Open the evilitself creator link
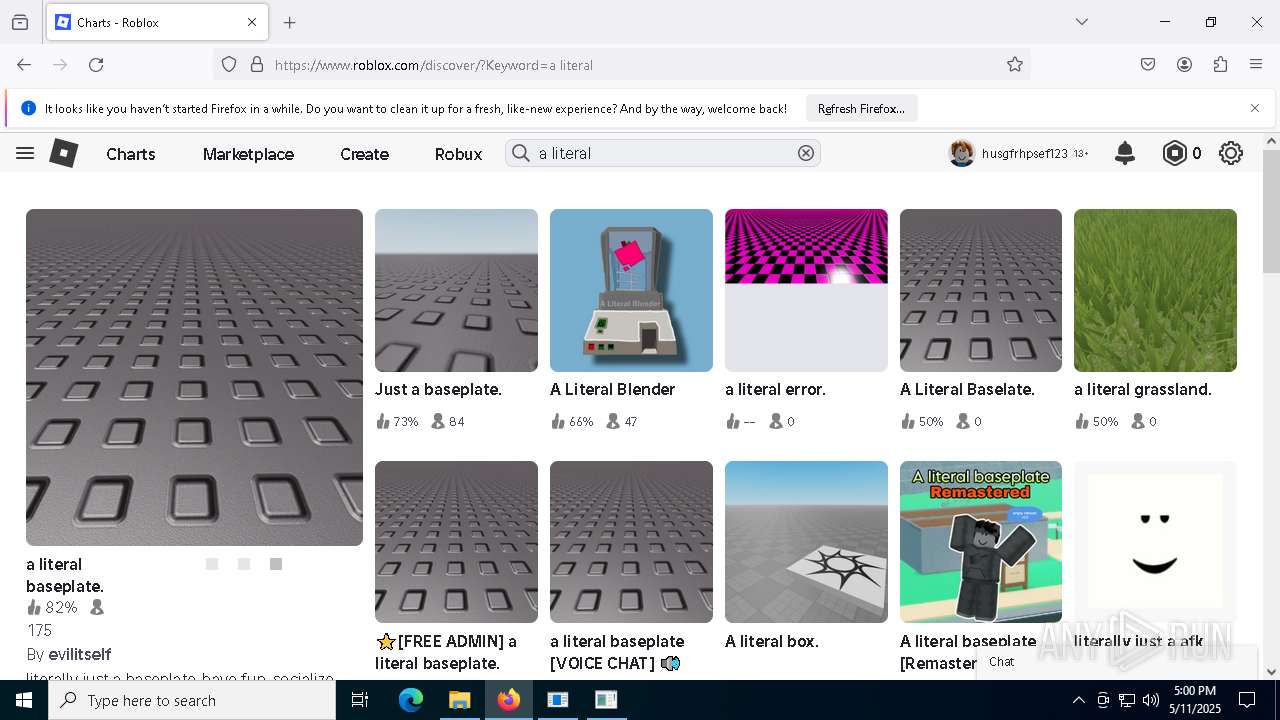This screenshot has width=1280, height=720. [79, 654]
